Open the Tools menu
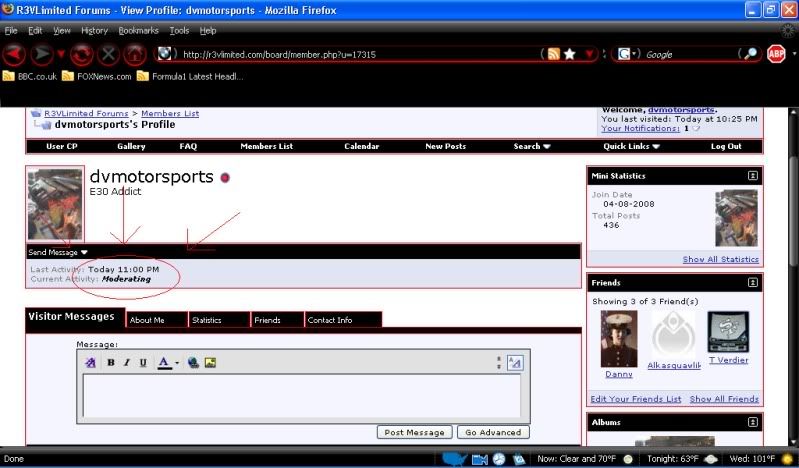Image resolution: width=799 pixels, height=468 pixels. (179, 31)
